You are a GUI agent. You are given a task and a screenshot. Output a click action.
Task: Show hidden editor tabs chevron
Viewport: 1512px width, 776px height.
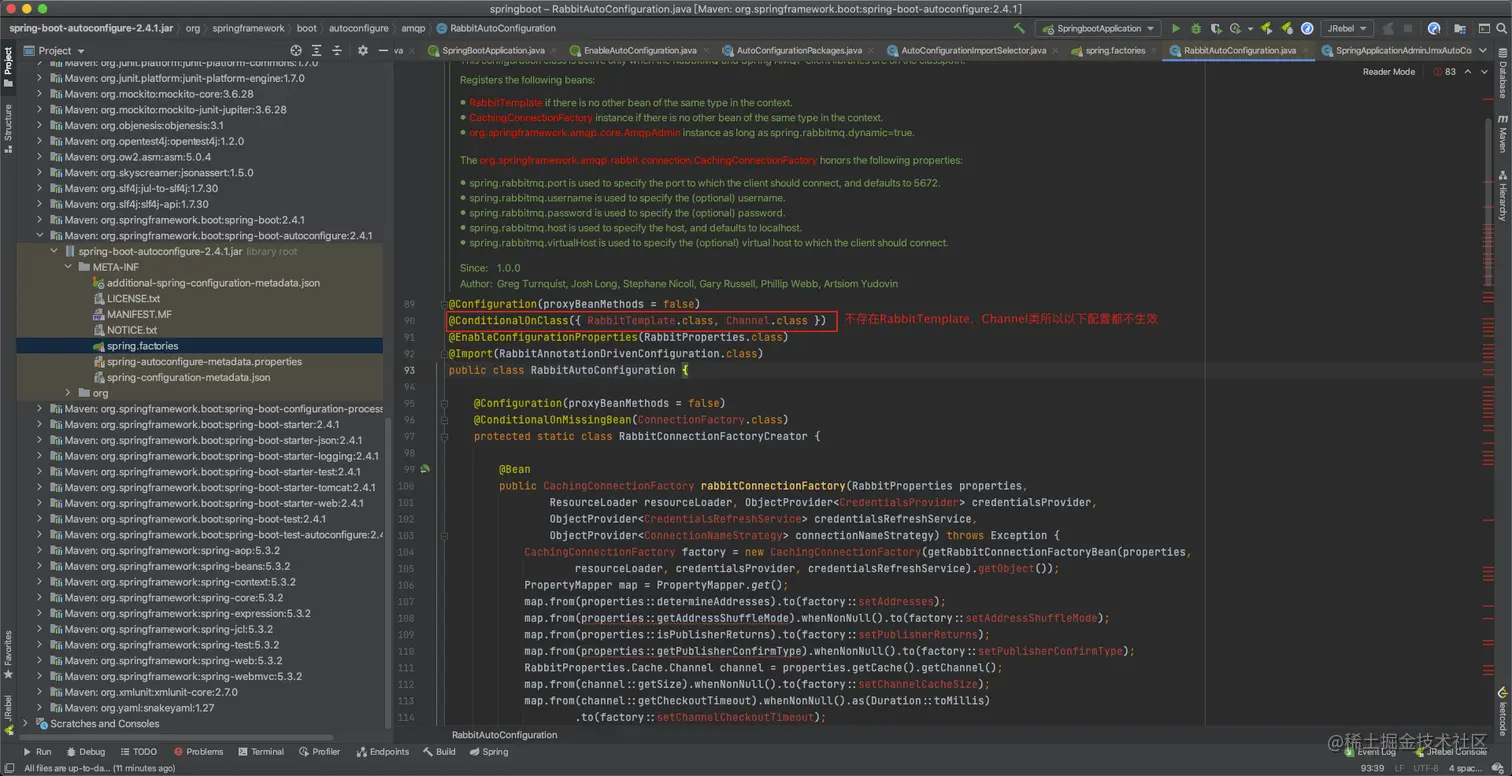[x=1483, y=50]
